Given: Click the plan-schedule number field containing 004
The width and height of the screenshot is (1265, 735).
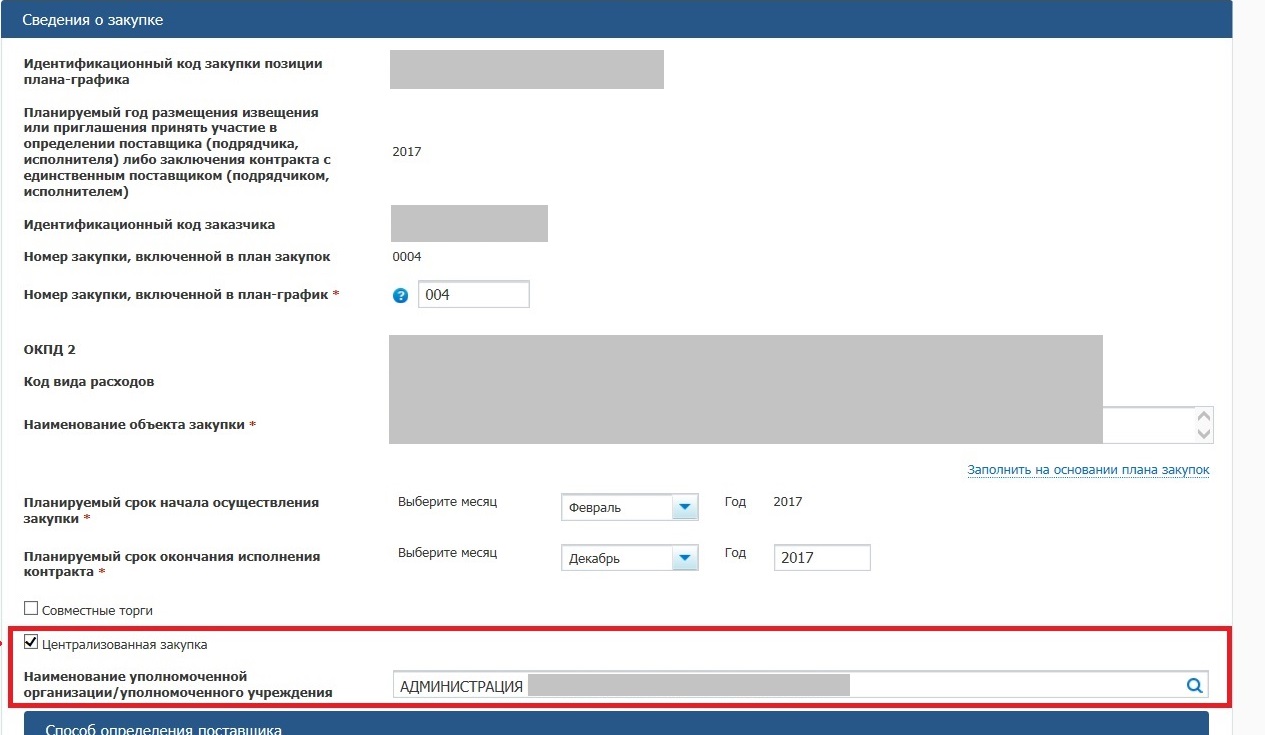Looking at the screenshot, I should click(x=472, y=295).
